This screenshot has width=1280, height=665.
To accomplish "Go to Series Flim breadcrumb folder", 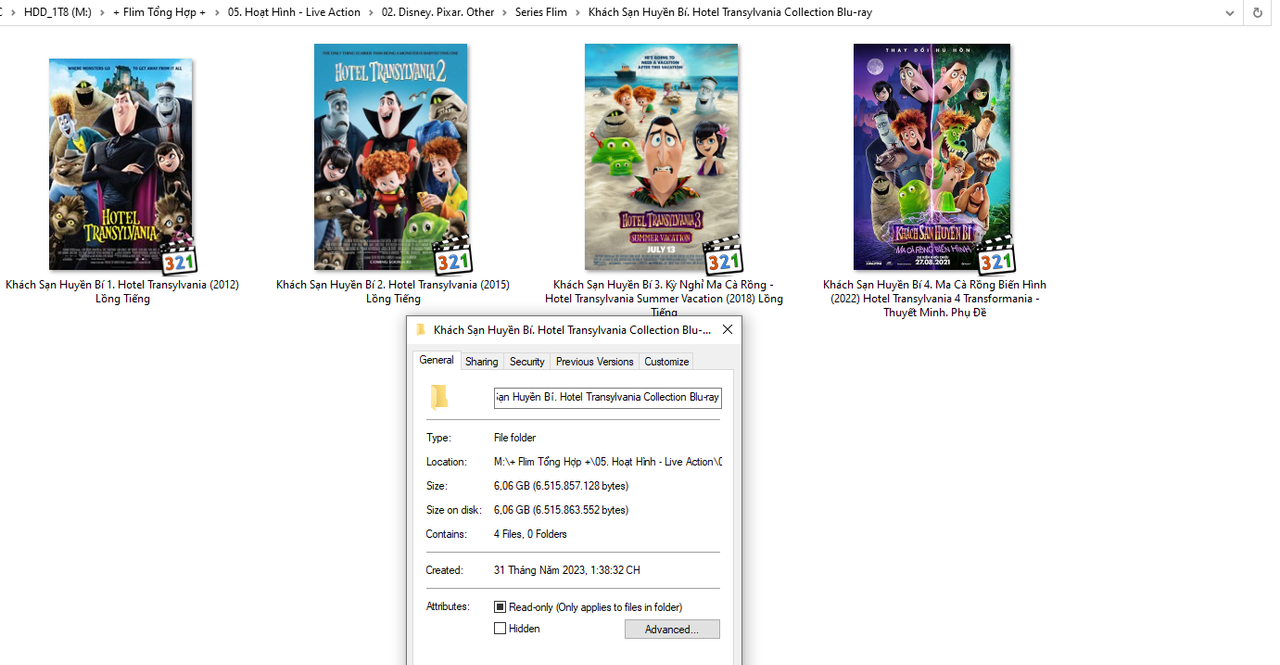I will [x=541, y=12].
